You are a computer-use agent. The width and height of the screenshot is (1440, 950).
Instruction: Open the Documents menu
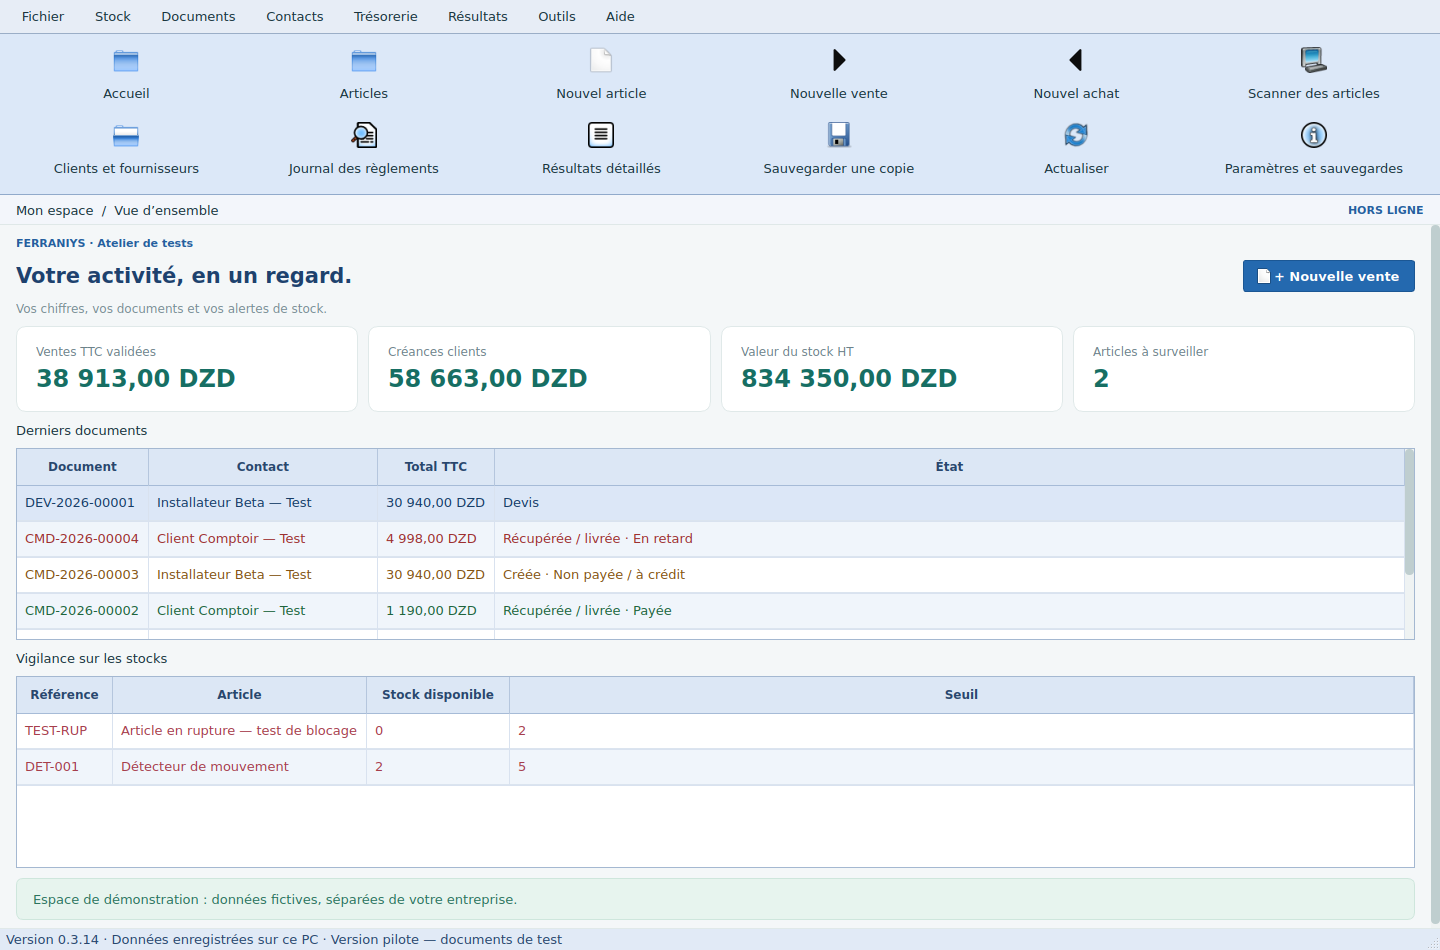click(x=198, y=16)
